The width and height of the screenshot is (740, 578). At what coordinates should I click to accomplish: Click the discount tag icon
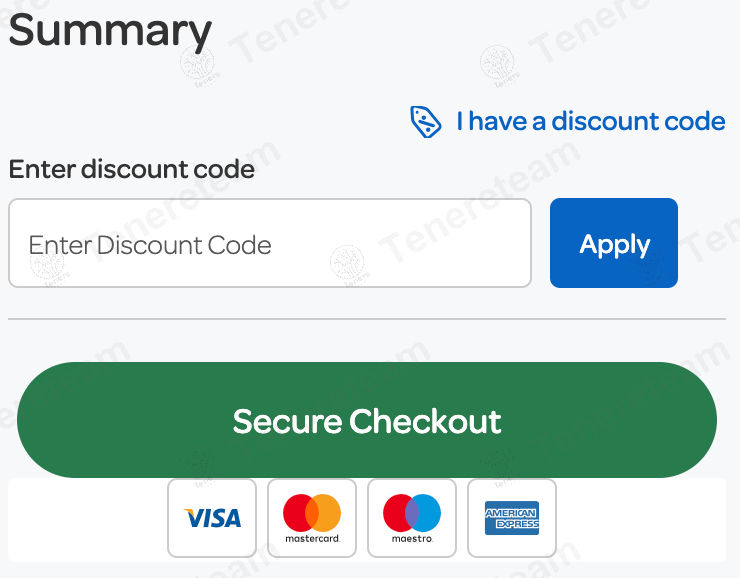426,122
